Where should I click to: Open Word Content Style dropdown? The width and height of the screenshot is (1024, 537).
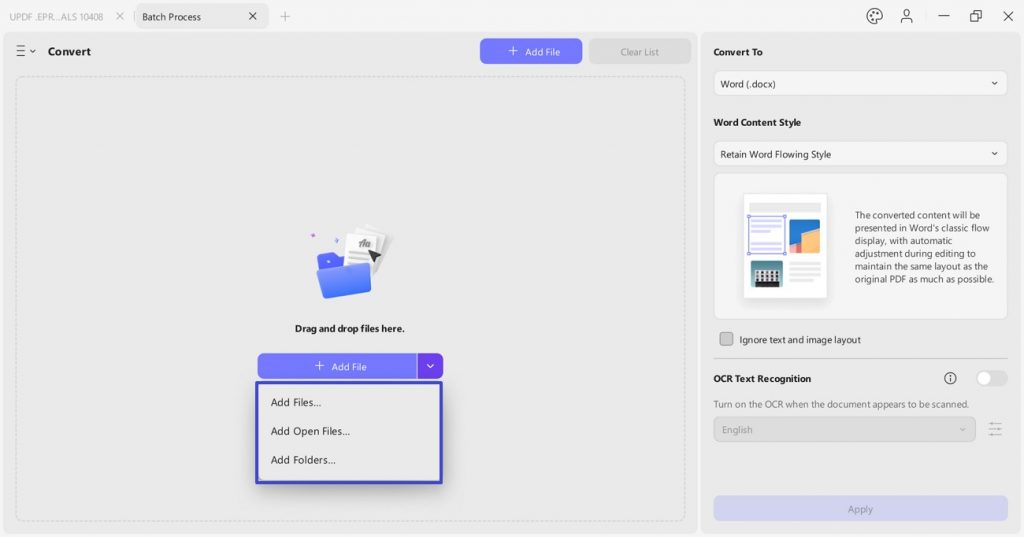860,154
